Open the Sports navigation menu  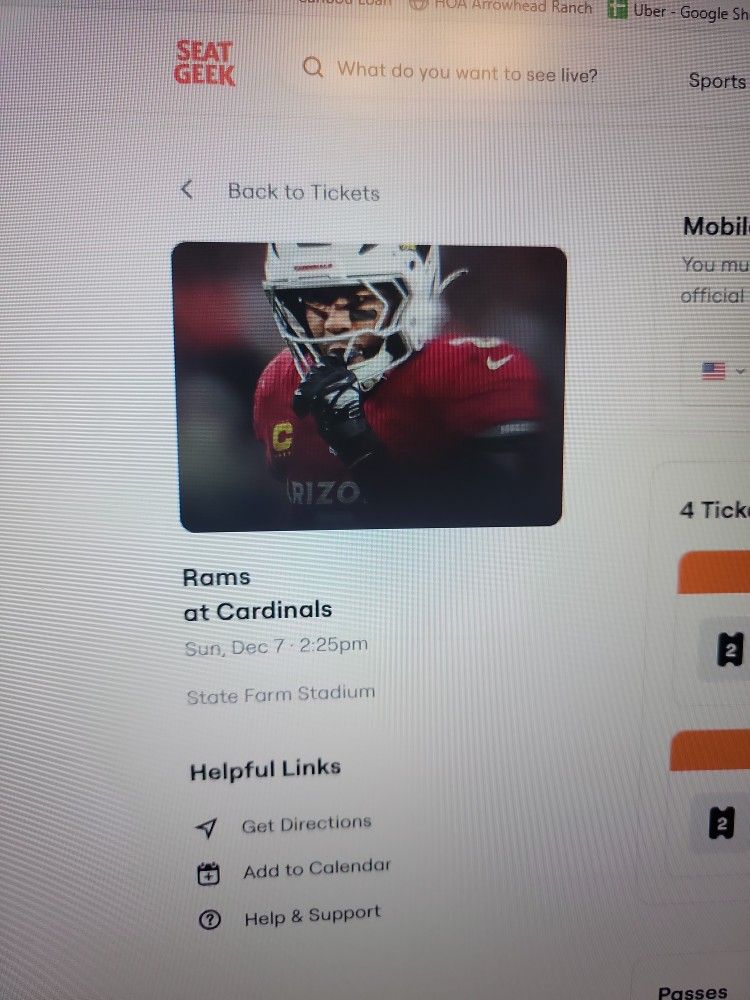point(716,81)
